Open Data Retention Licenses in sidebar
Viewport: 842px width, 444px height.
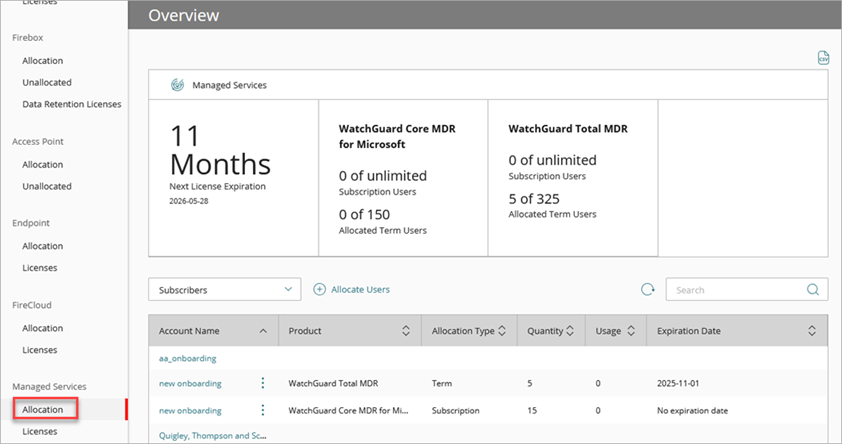point(71,104)
